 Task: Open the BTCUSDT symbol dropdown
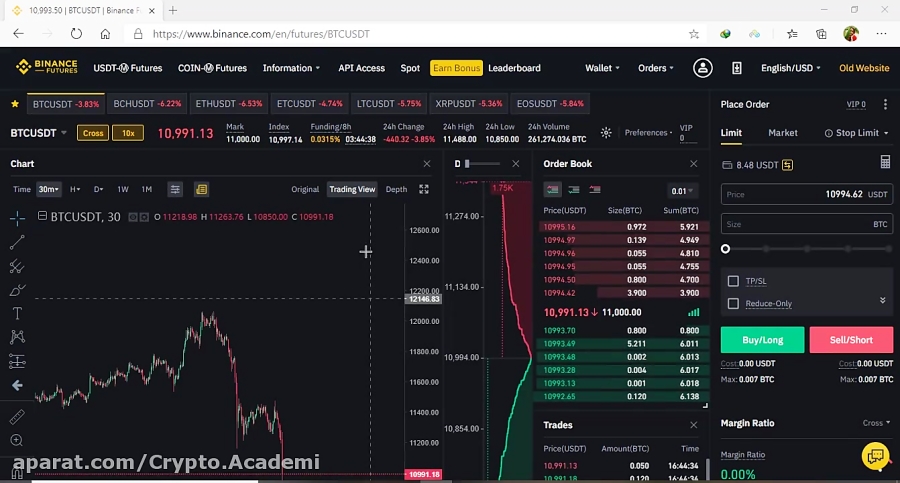pos(38,133)
